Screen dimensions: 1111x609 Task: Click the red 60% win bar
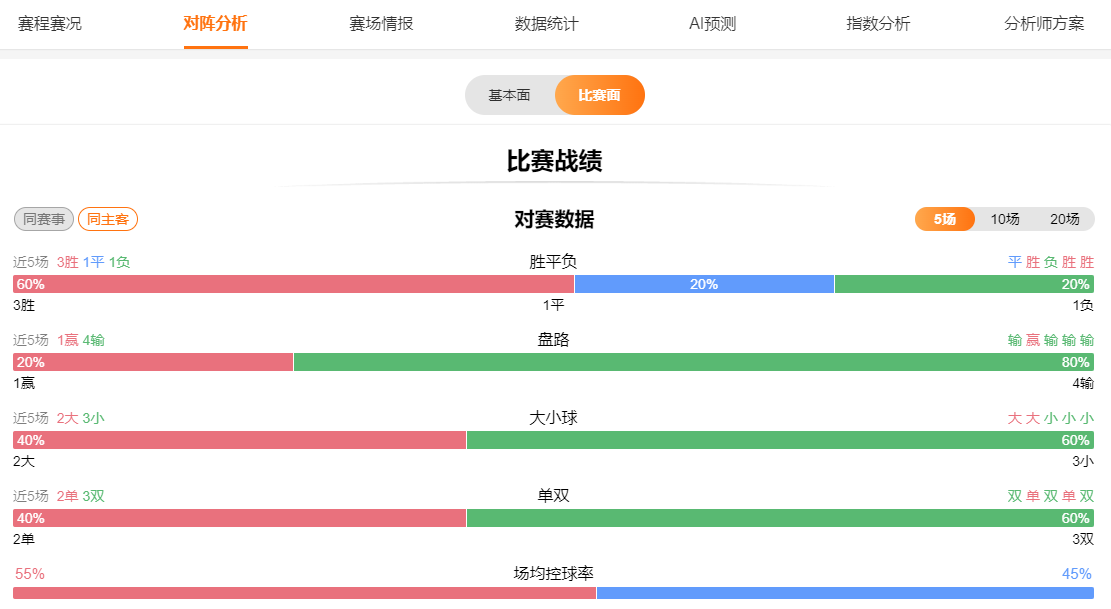[293, 284]
